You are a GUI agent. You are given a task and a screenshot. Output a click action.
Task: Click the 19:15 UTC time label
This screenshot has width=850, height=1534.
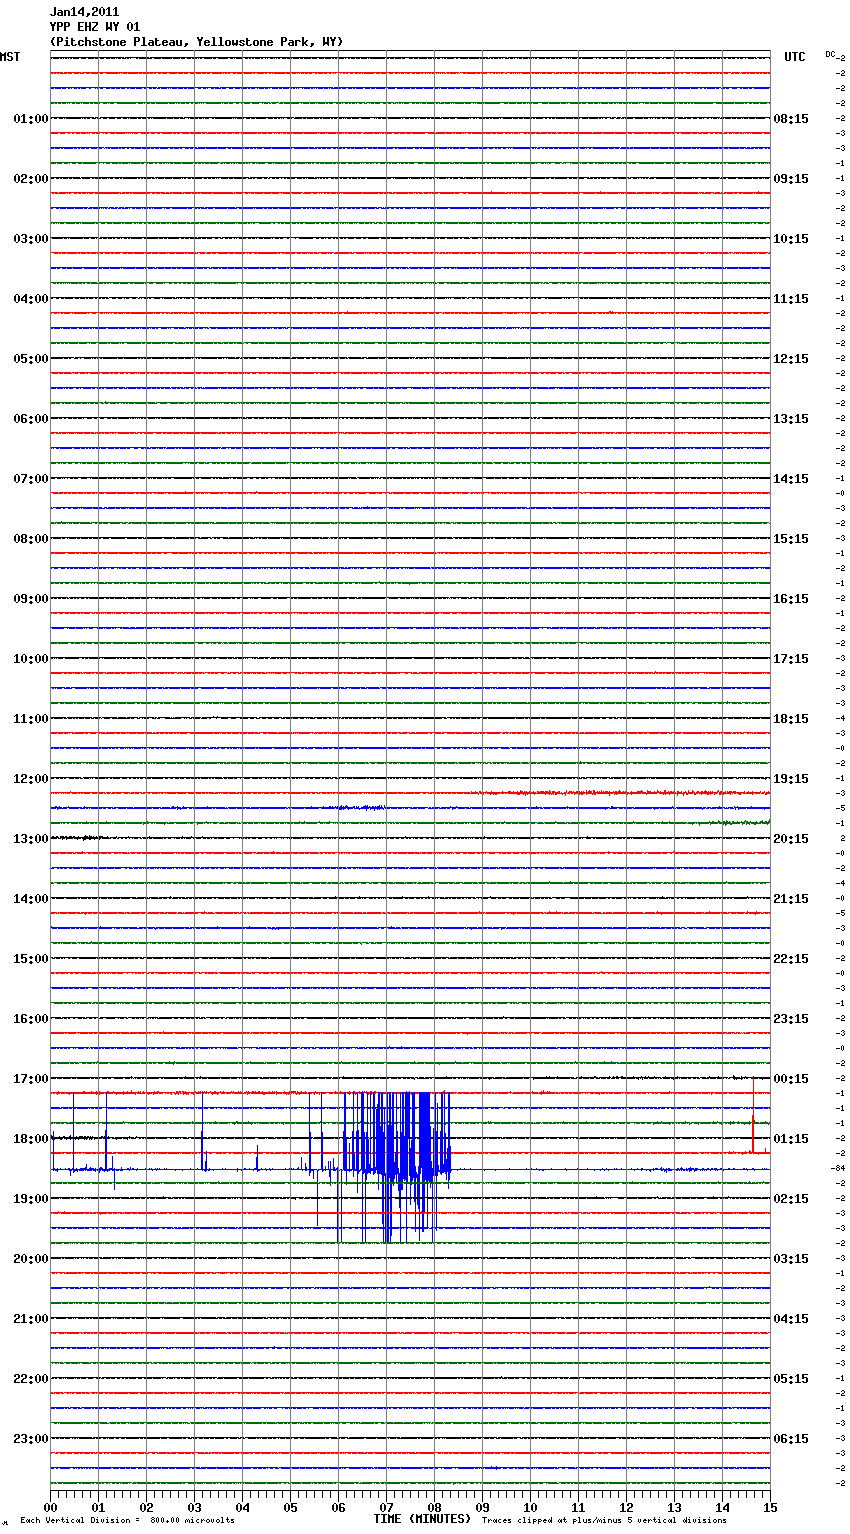pyautogui.click(x=791, y=779)
